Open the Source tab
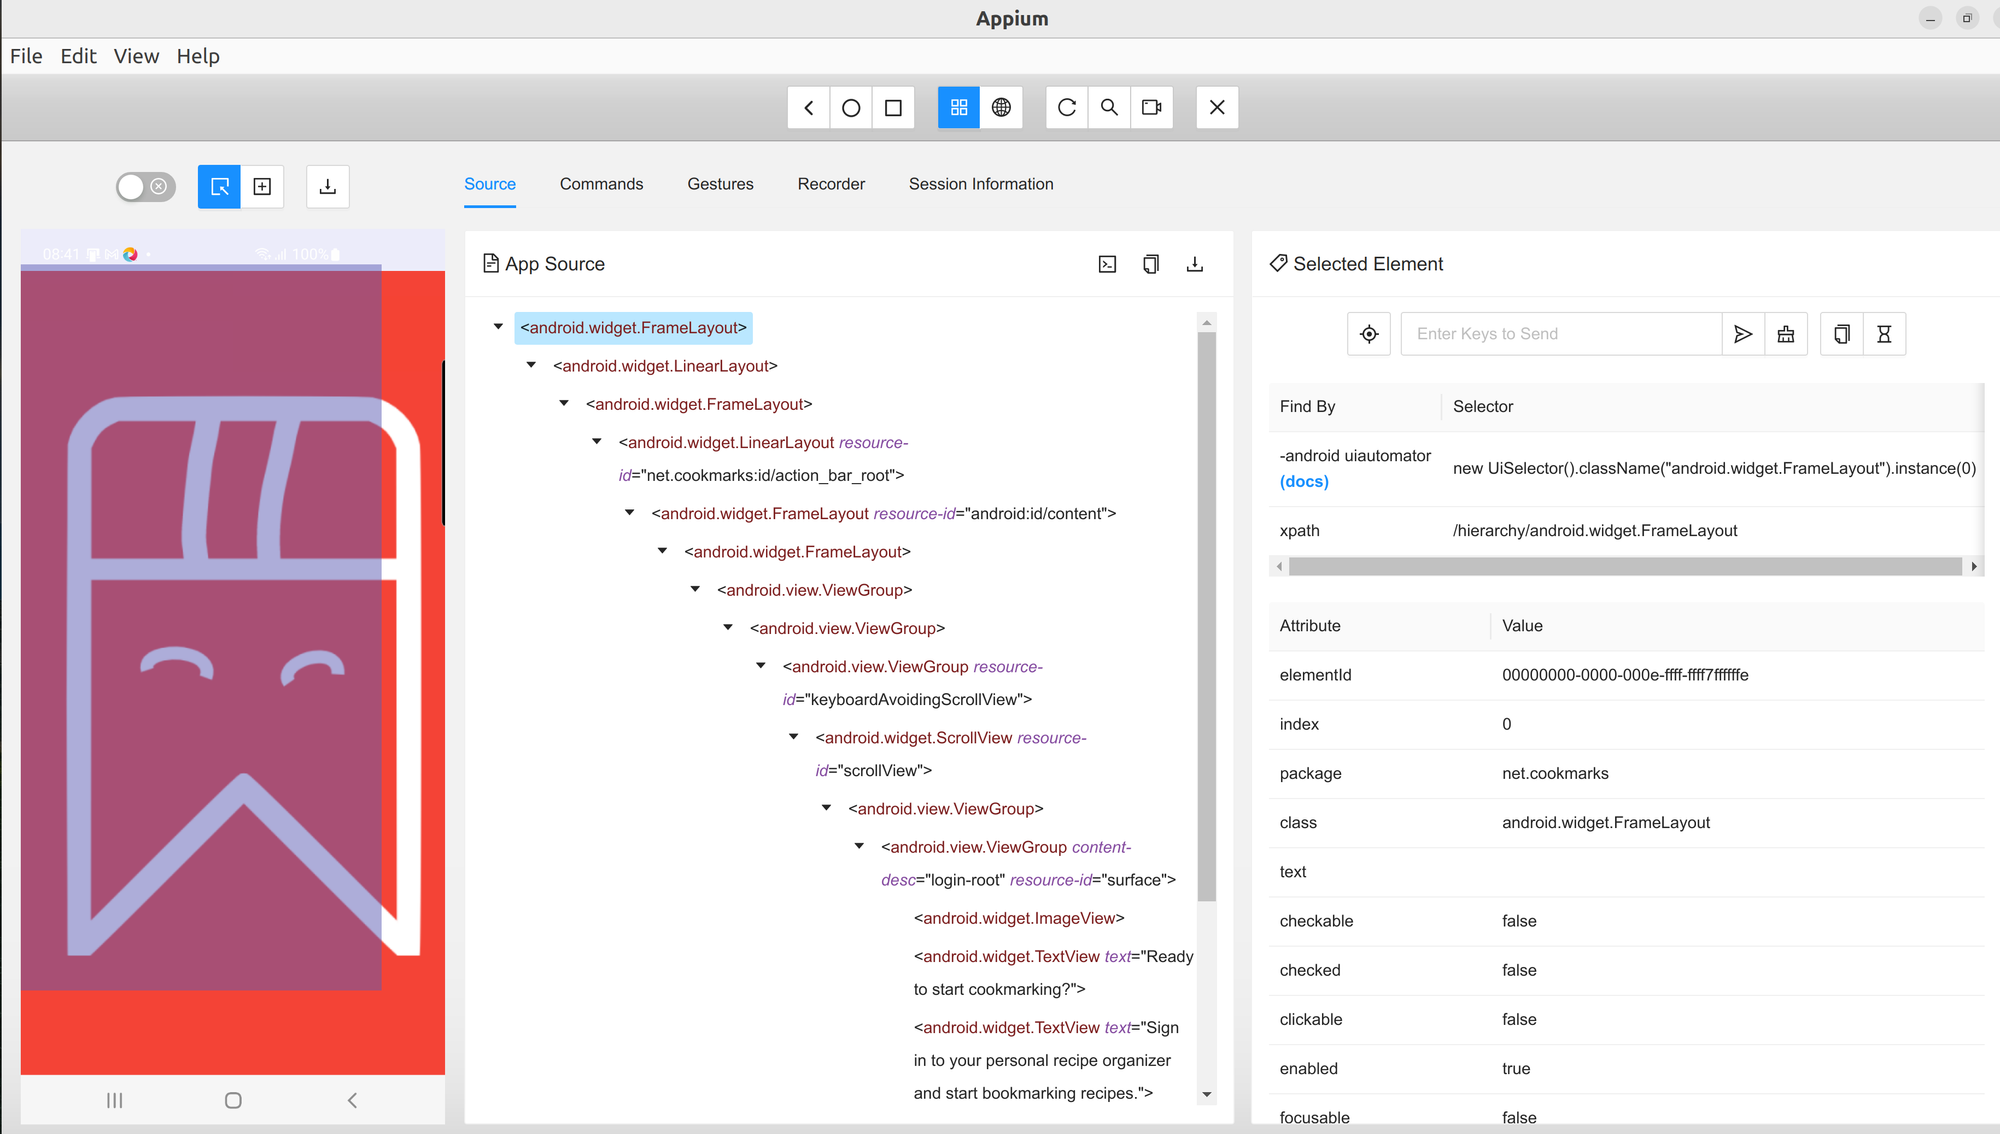The image size is (2000, 1134). (490, 184)
